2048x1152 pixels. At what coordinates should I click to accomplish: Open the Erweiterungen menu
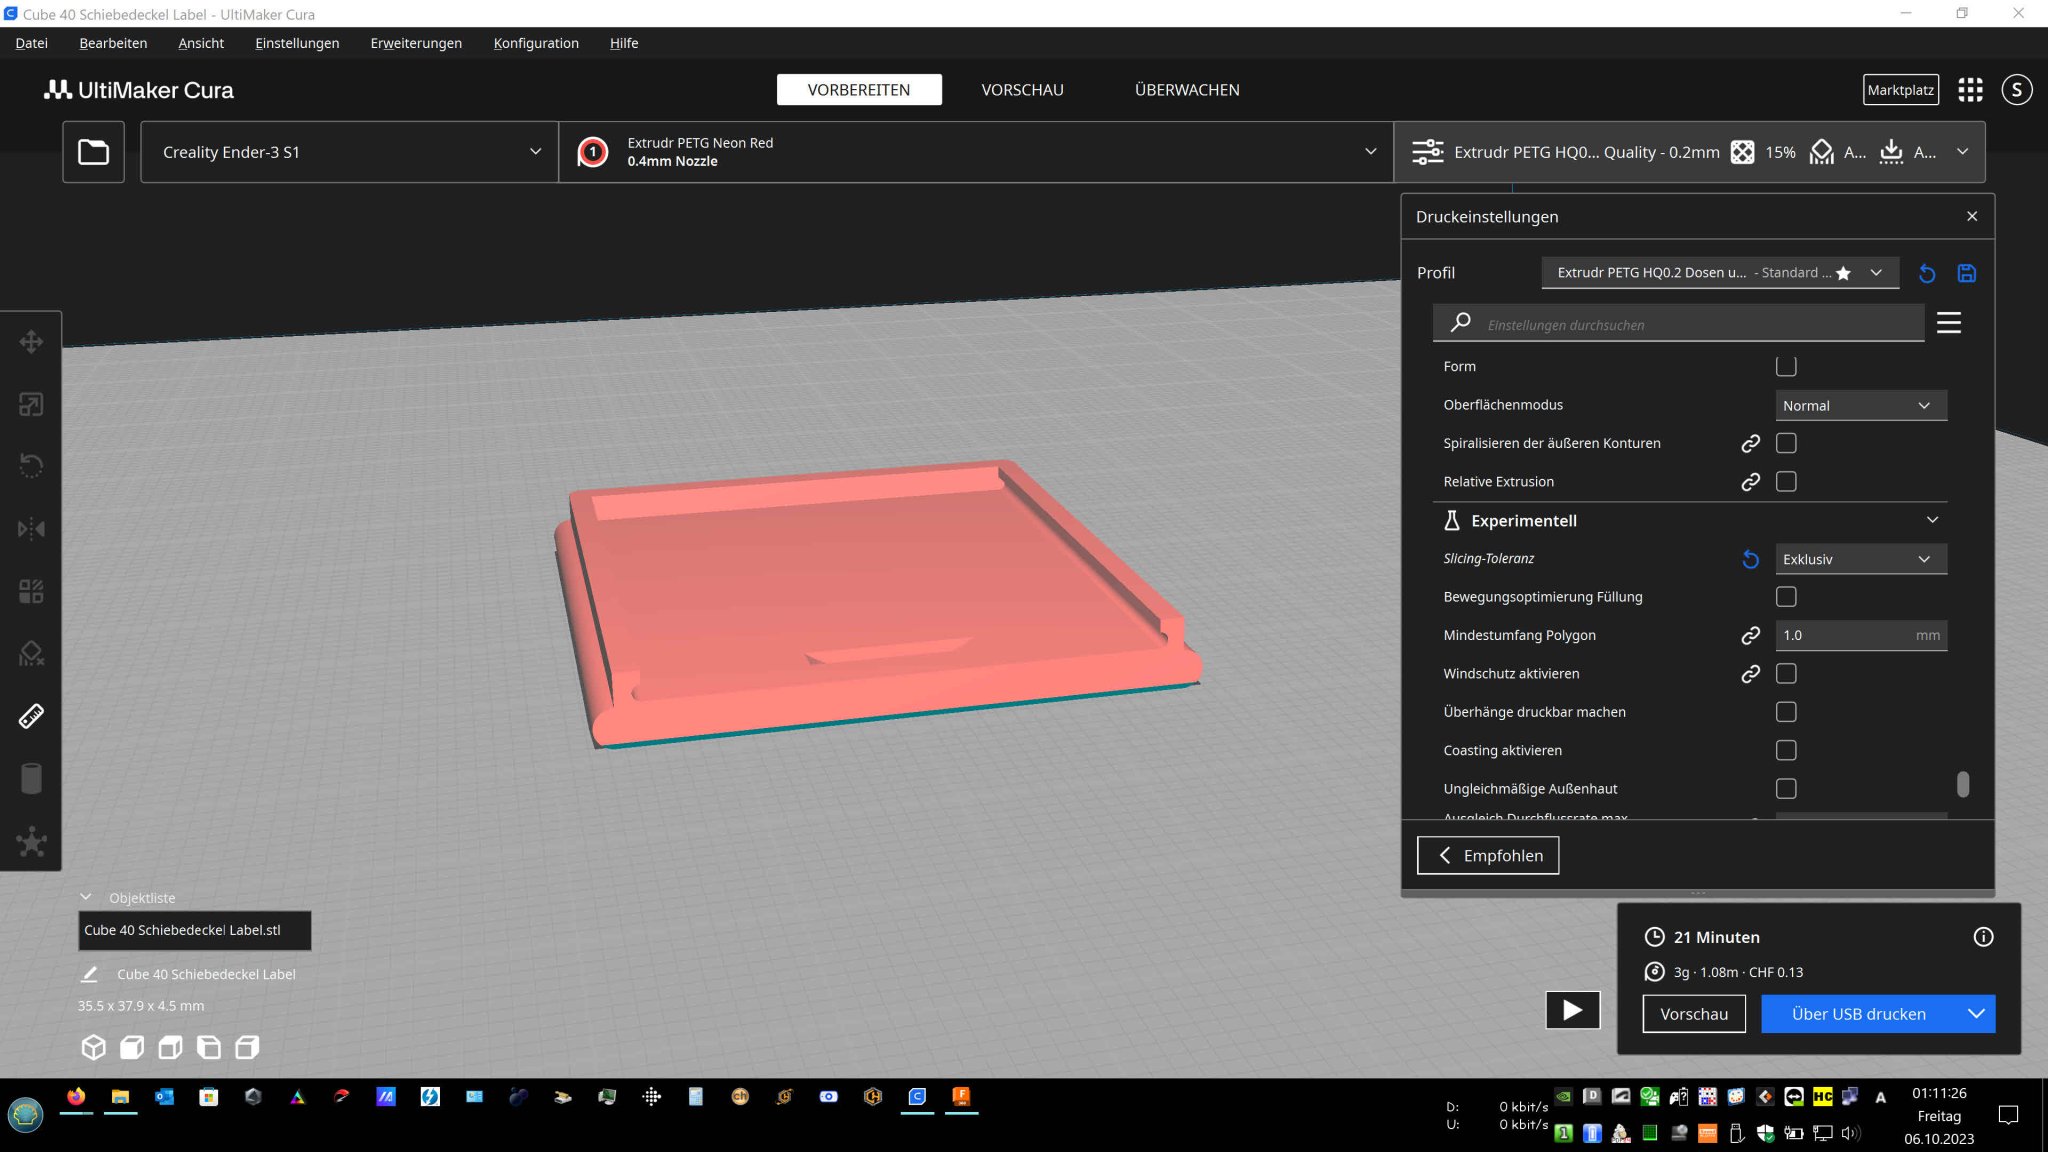coord(416,43)
